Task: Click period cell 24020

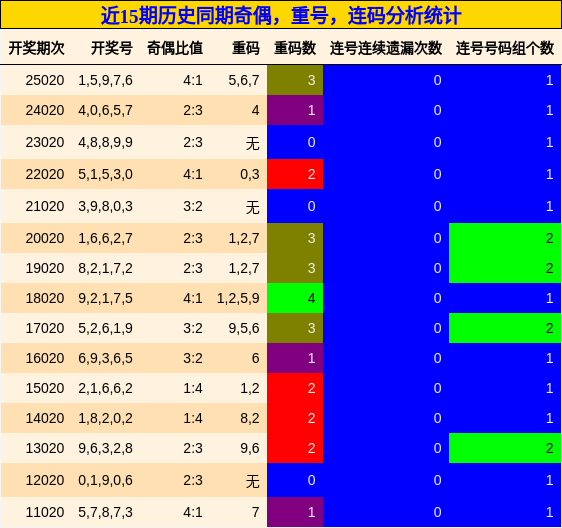Action: pos(45,110)
